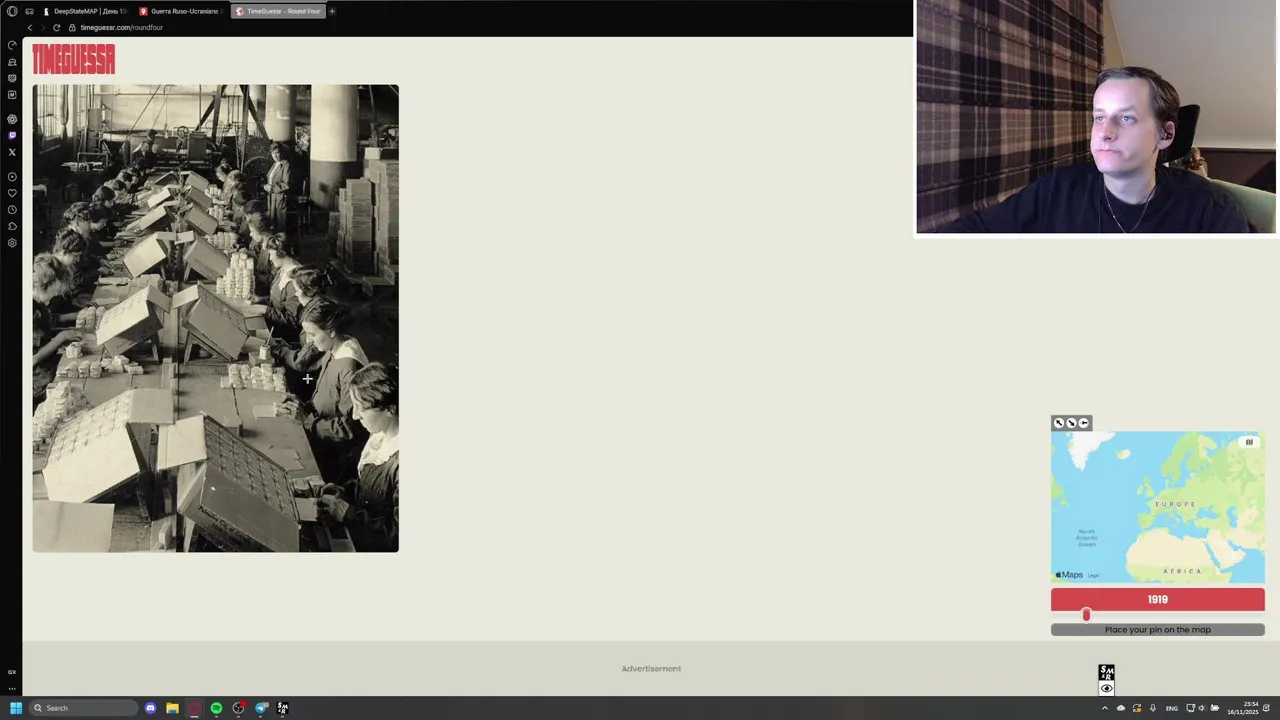Open the tray update icon with orange dot
The height and width of the screenshot is (720, 1280).
pyautogui.click(x=1136, y=708)
